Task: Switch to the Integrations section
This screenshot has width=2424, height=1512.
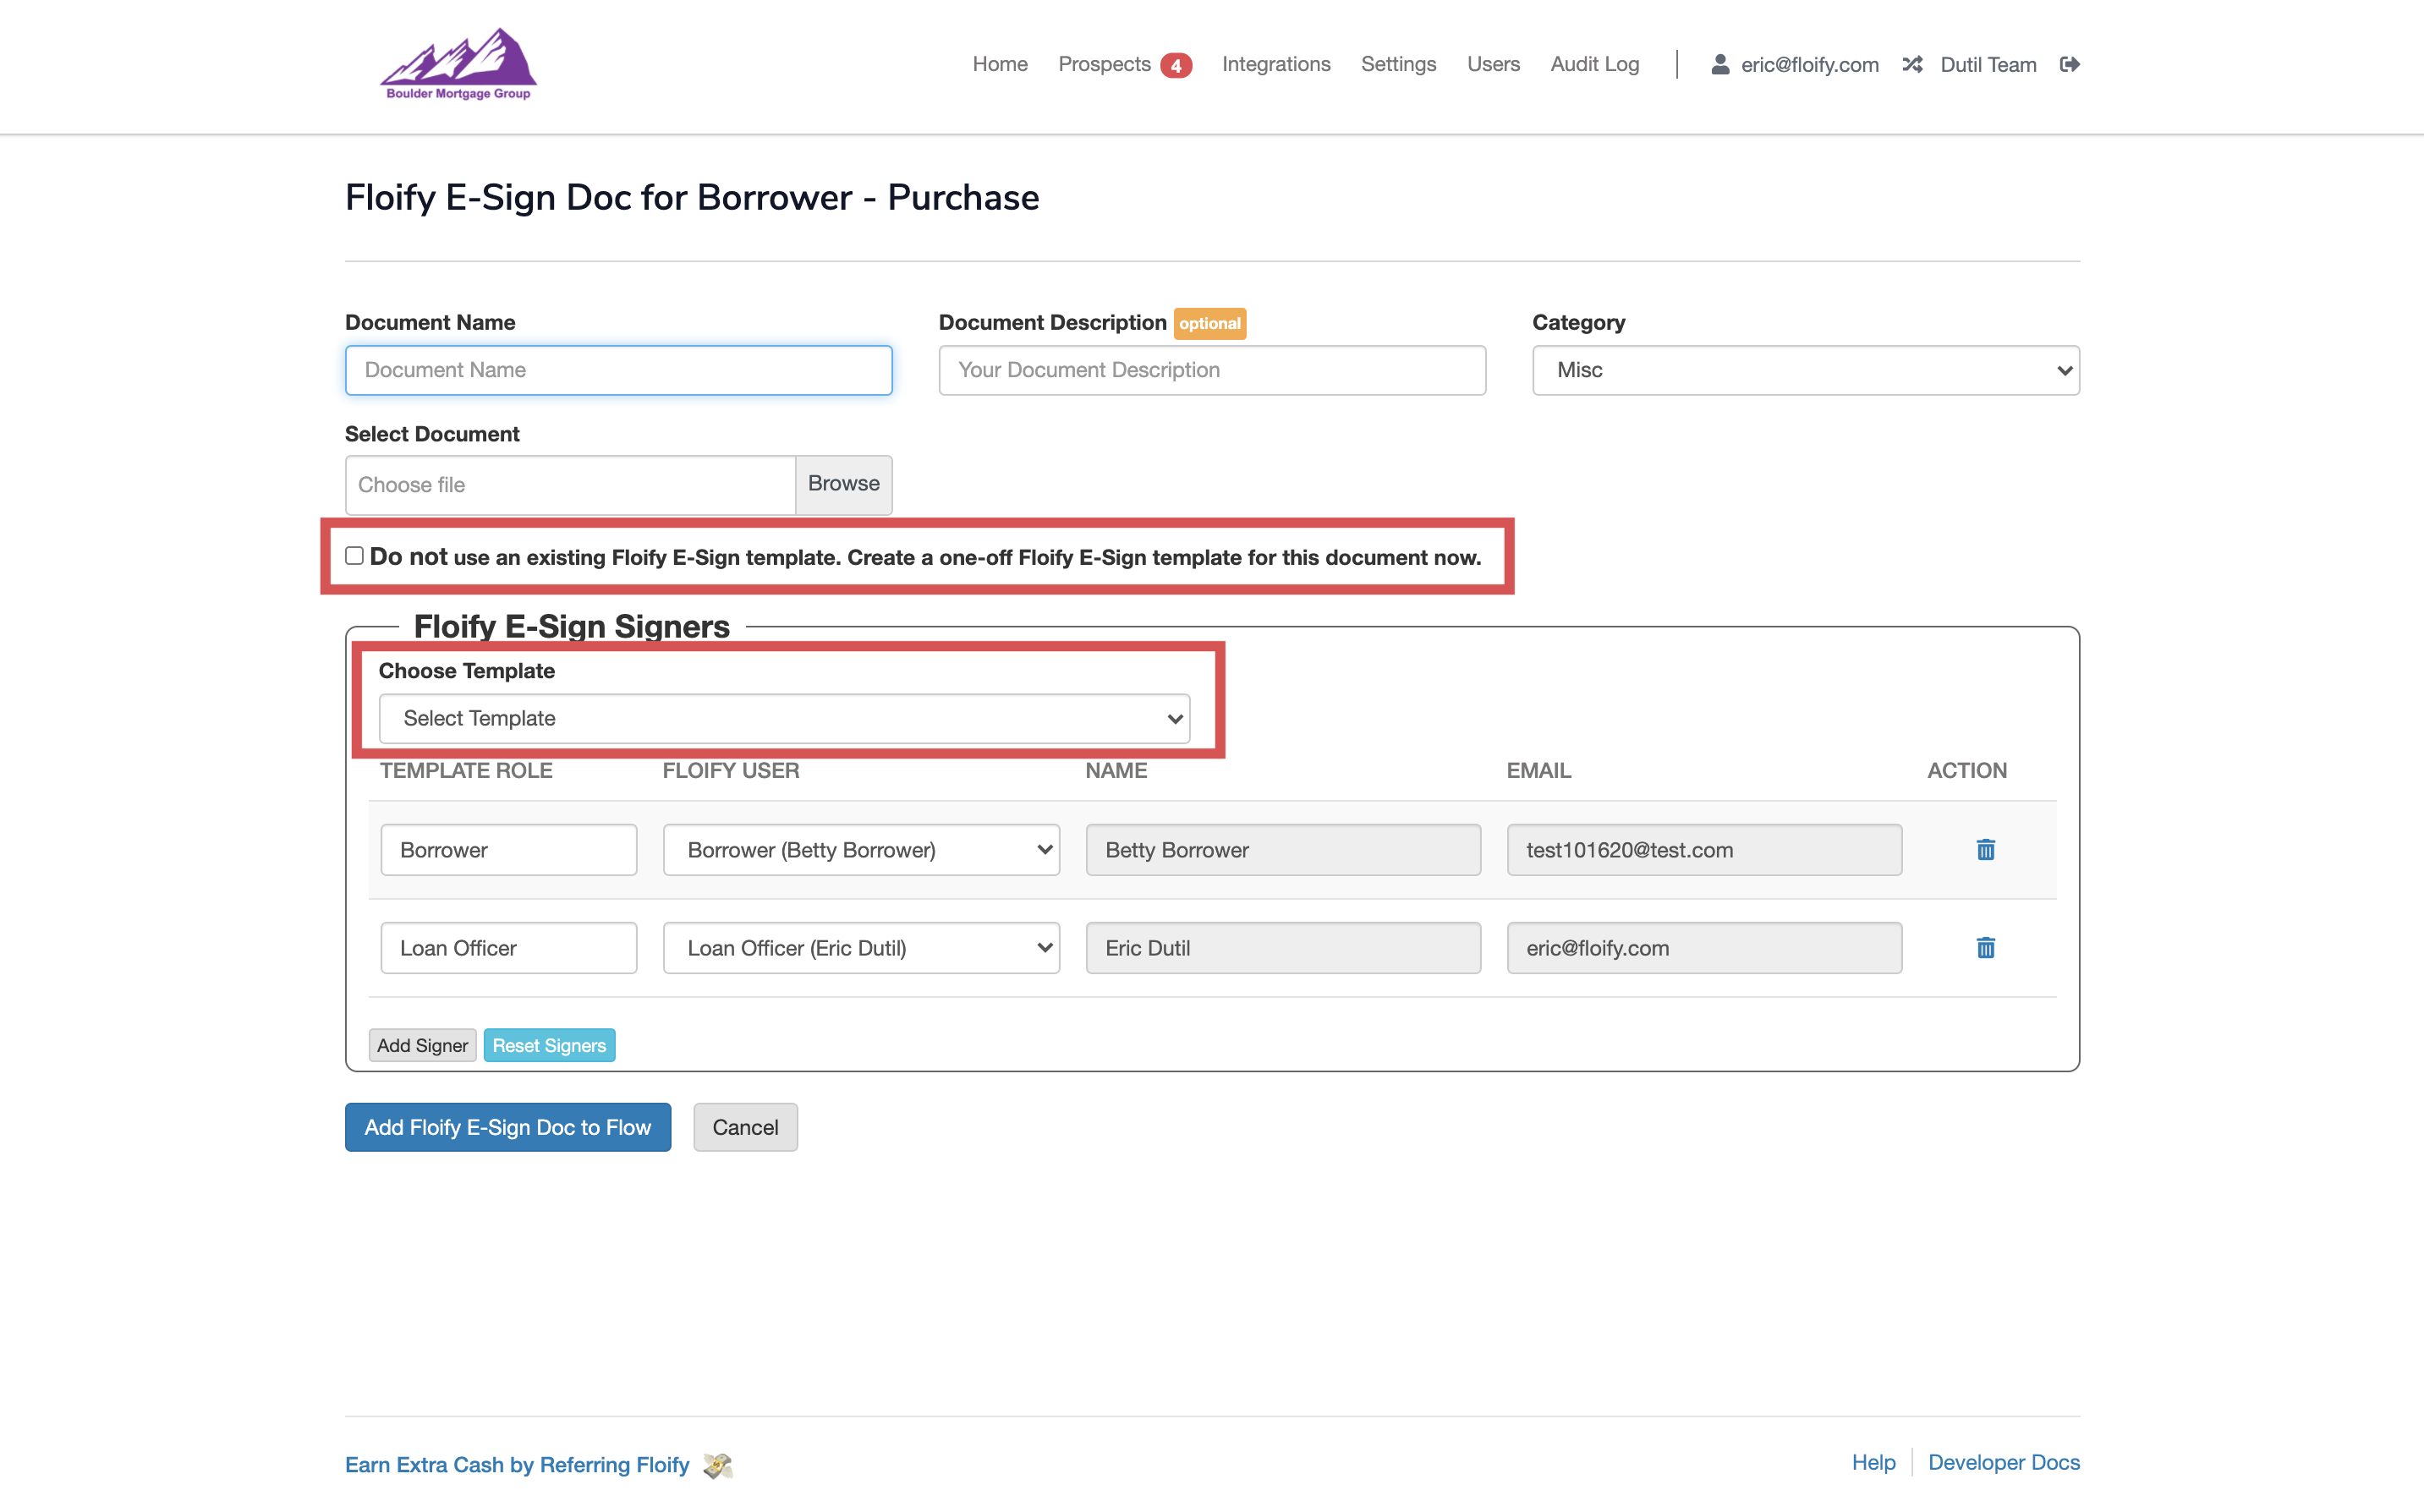Action: click(x=1276, y=64)
